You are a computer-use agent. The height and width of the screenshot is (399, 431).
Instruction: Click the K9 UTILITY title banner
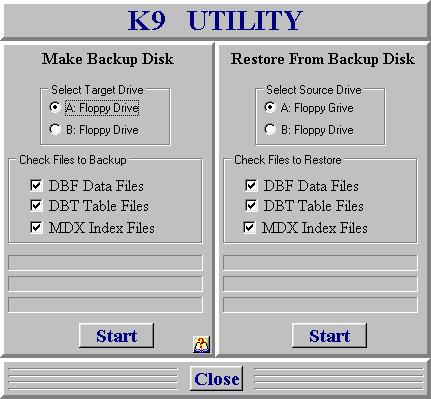tap(215, 21)
